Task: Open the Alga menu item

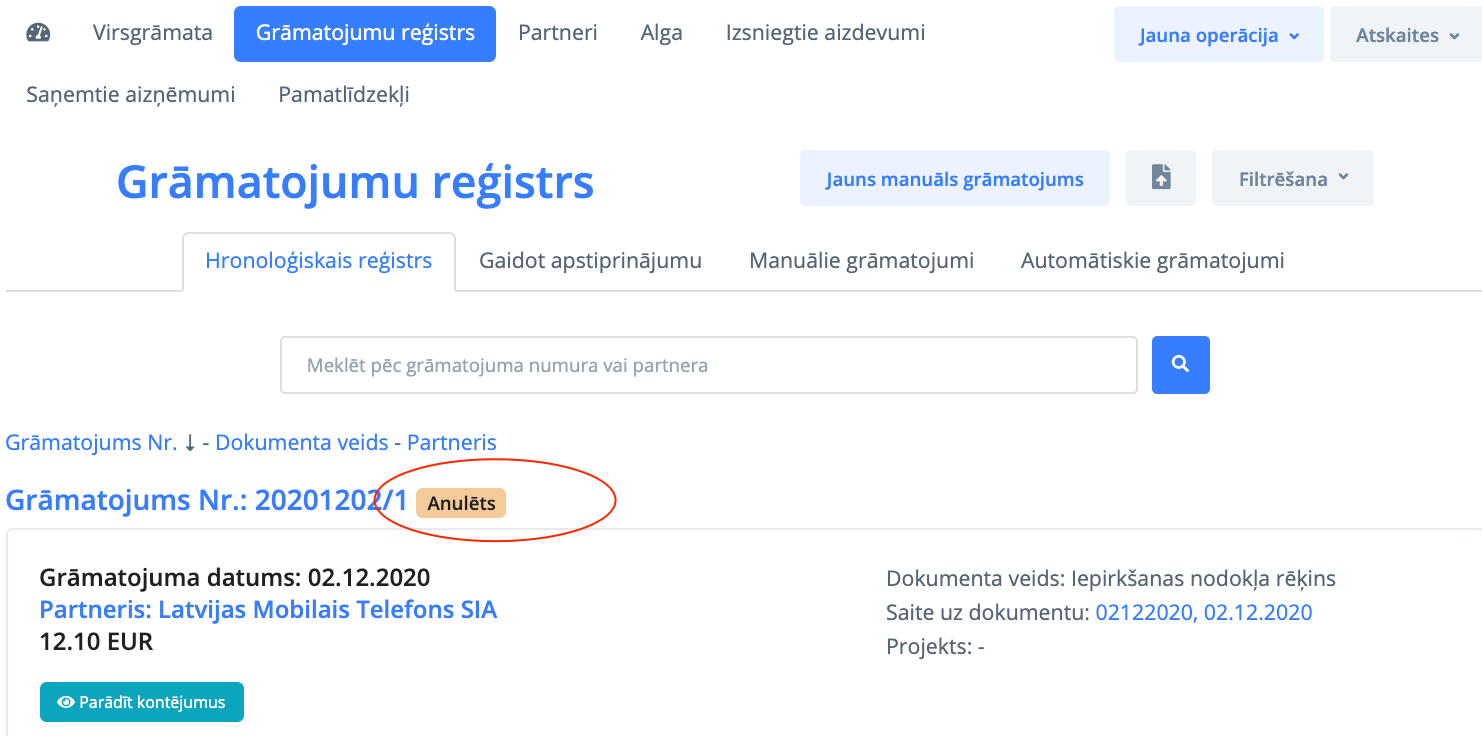Action: click(x=661, y=33)
